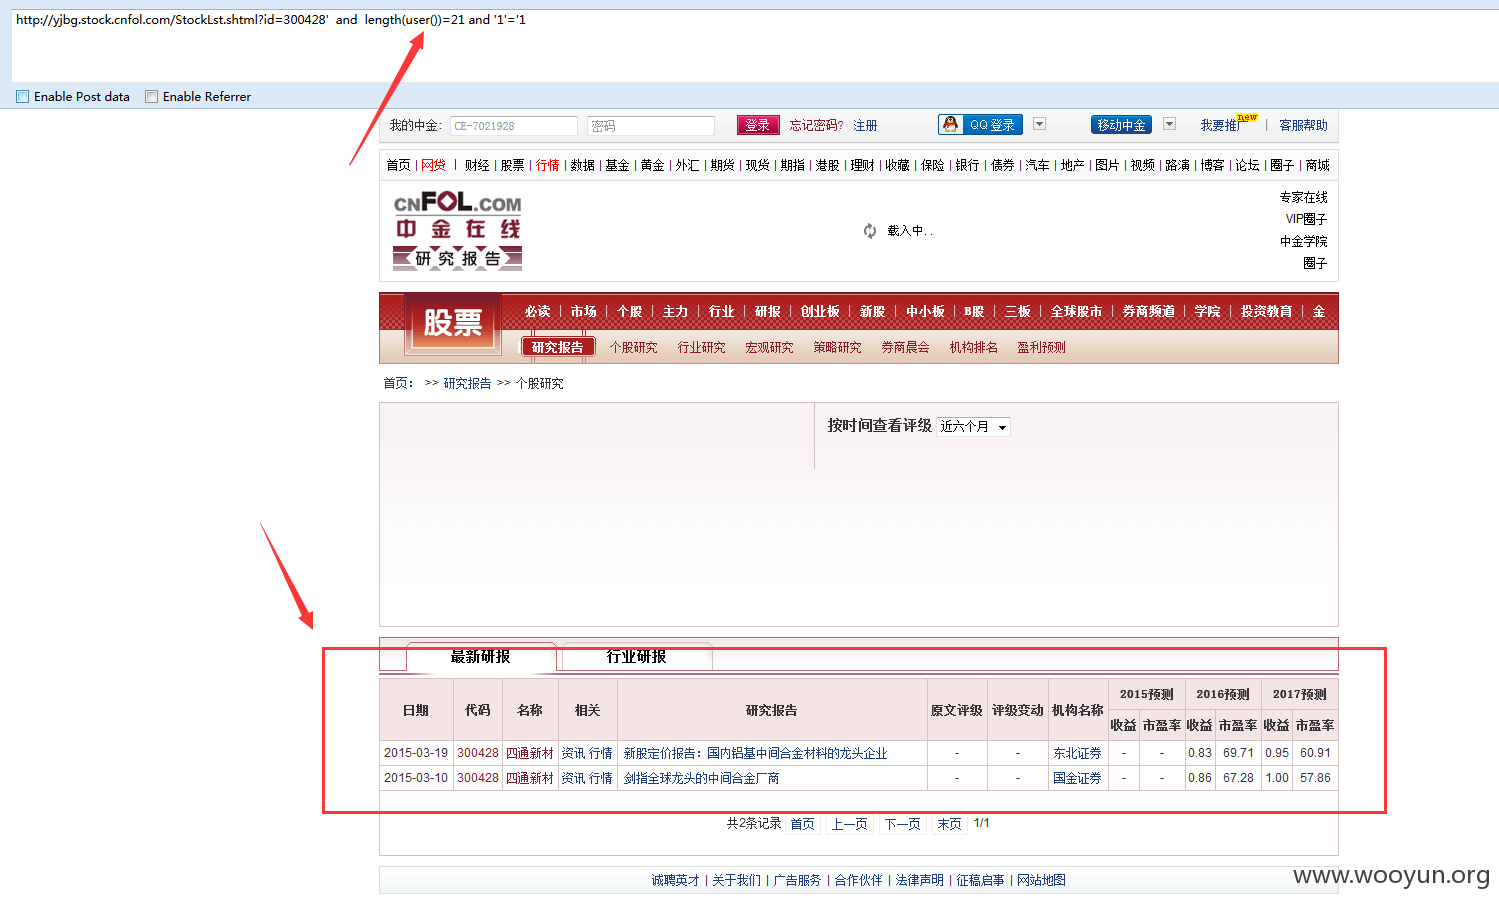Open 网站地图 footer link
This screenshot has width=1499, height=904.
tap(1042, 880)
